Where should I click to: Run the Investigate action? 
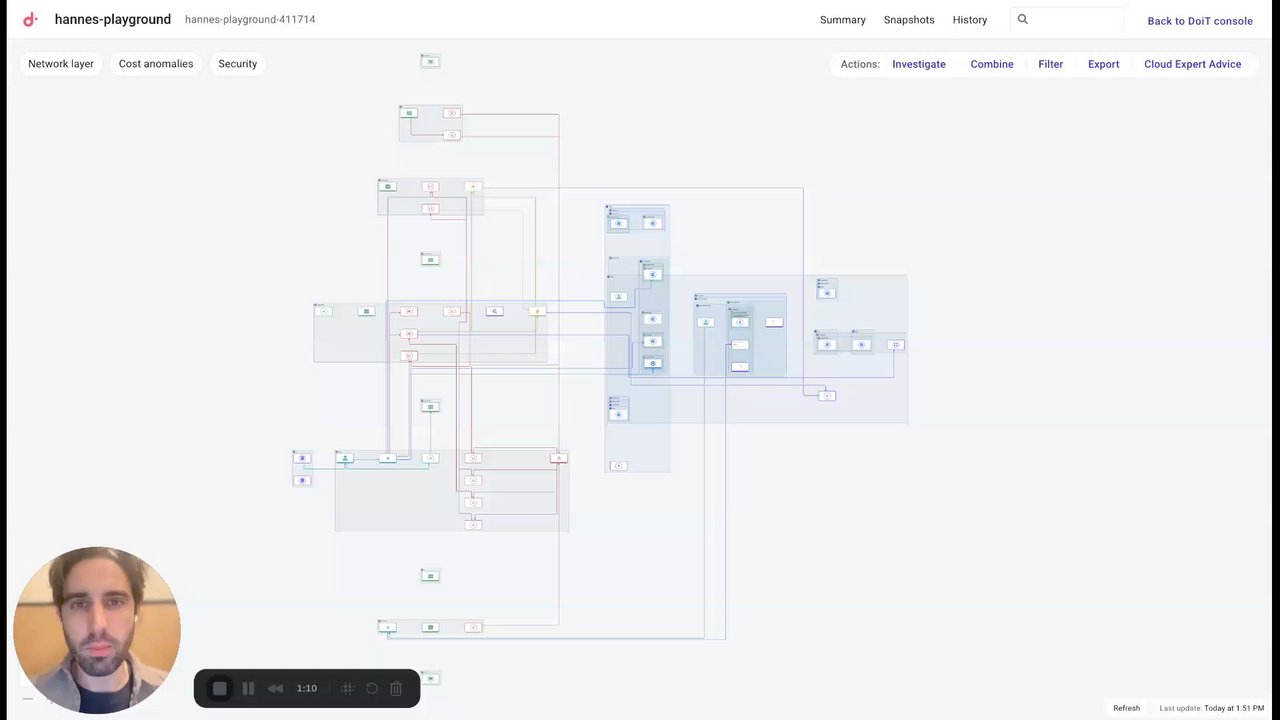click(x=919, y=64)
